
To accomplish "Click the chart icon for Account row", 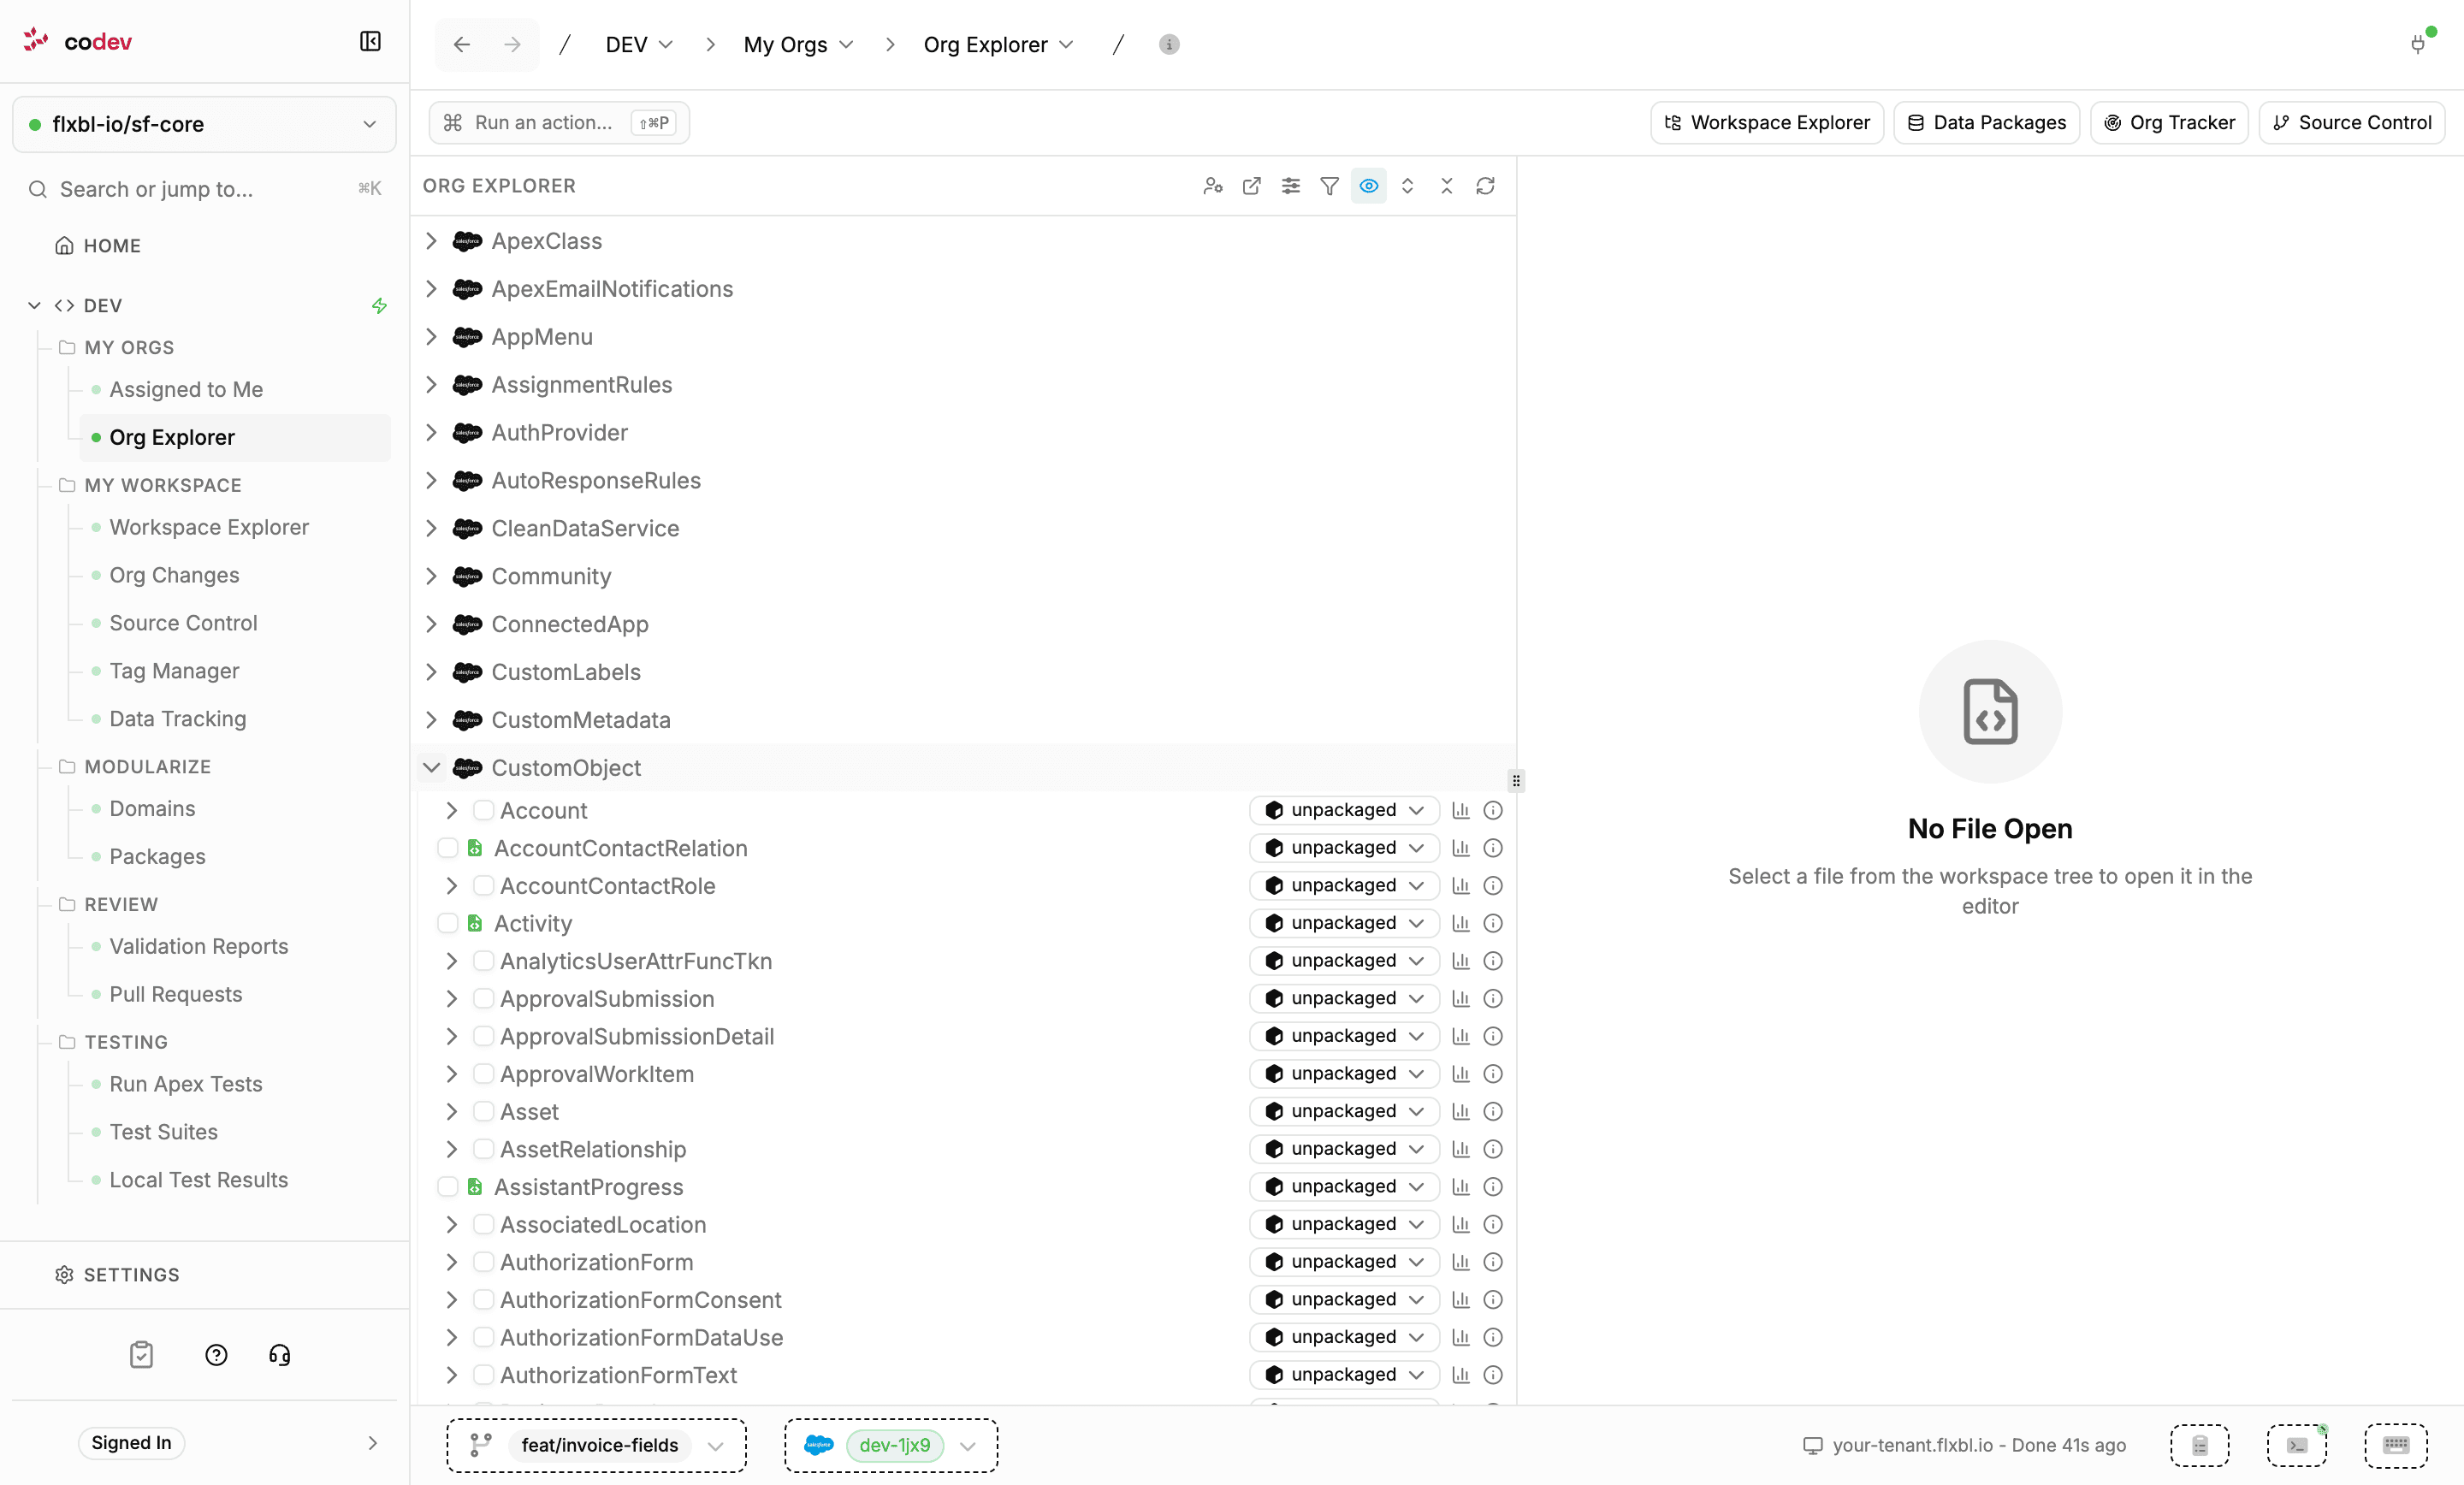I will [x=1460, y=810].
